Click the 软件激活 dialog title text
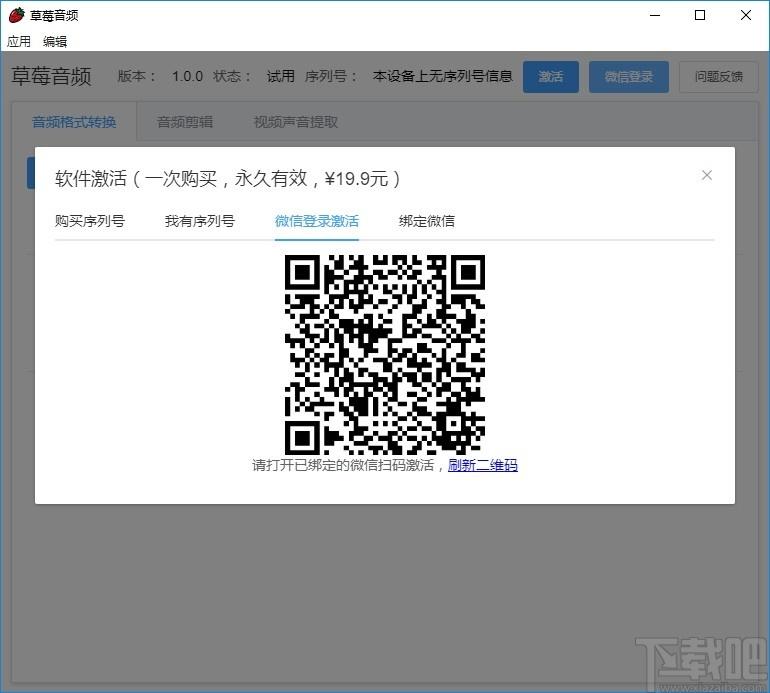This screenshot has width=770, height=693. click(x=227, y=178)
